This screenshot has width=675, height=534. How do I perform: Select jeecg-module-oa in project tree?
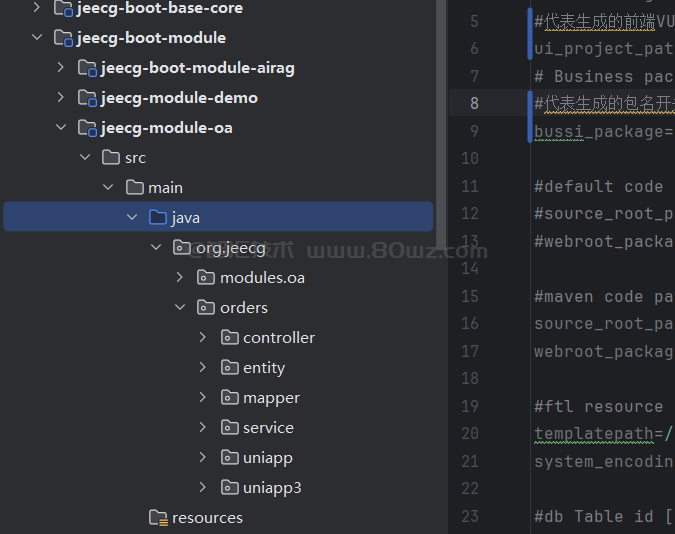click(167, 128)
